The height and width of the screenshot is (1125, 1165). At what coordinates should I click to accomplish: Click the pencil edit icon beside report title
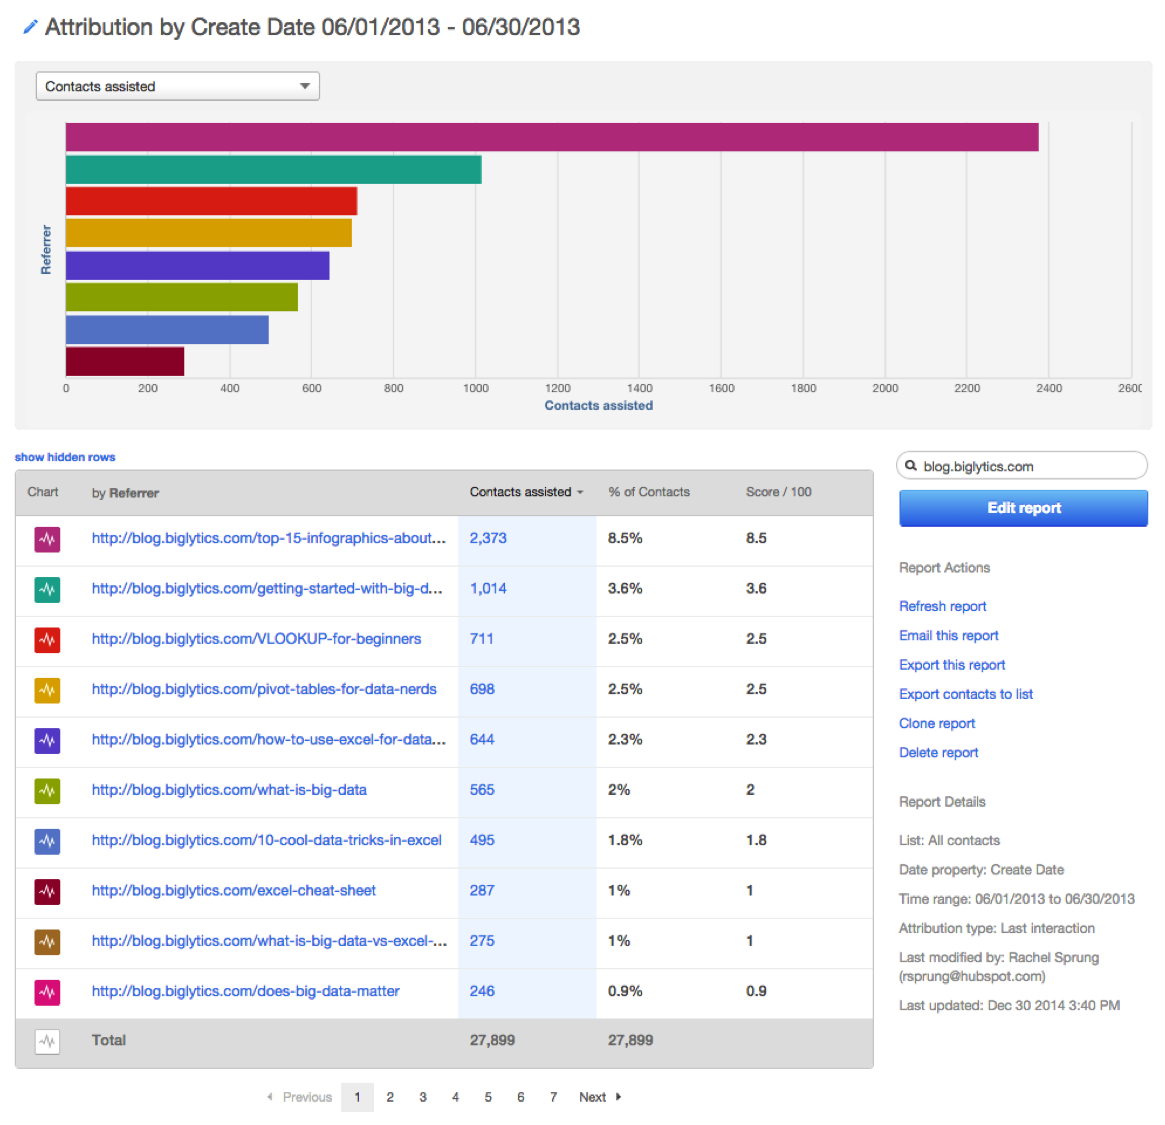[30, 28]
